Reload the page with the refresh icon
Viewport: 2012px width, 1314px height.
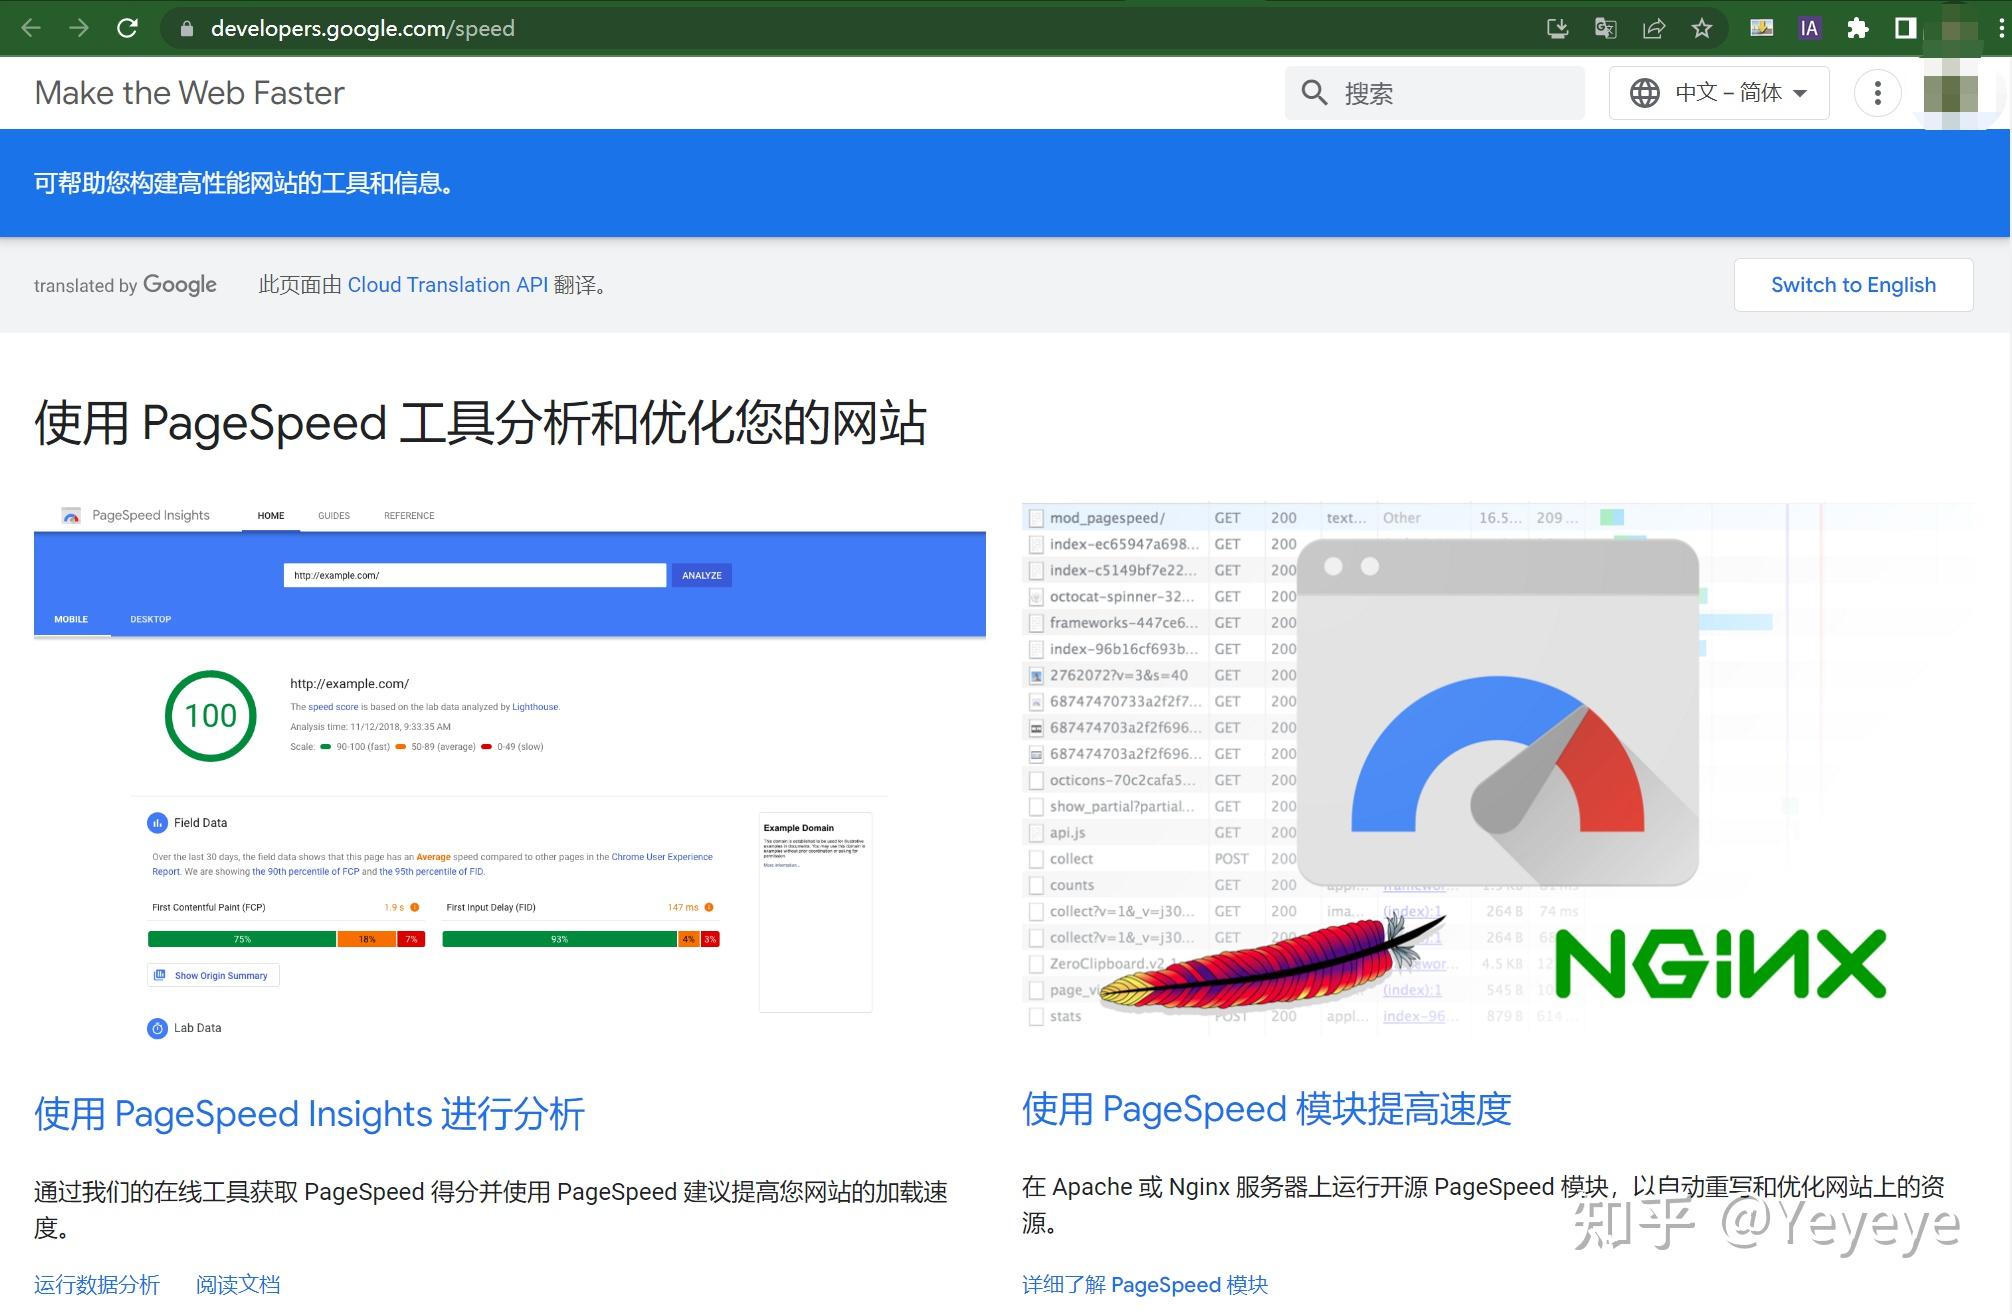(x=127, y=28)
